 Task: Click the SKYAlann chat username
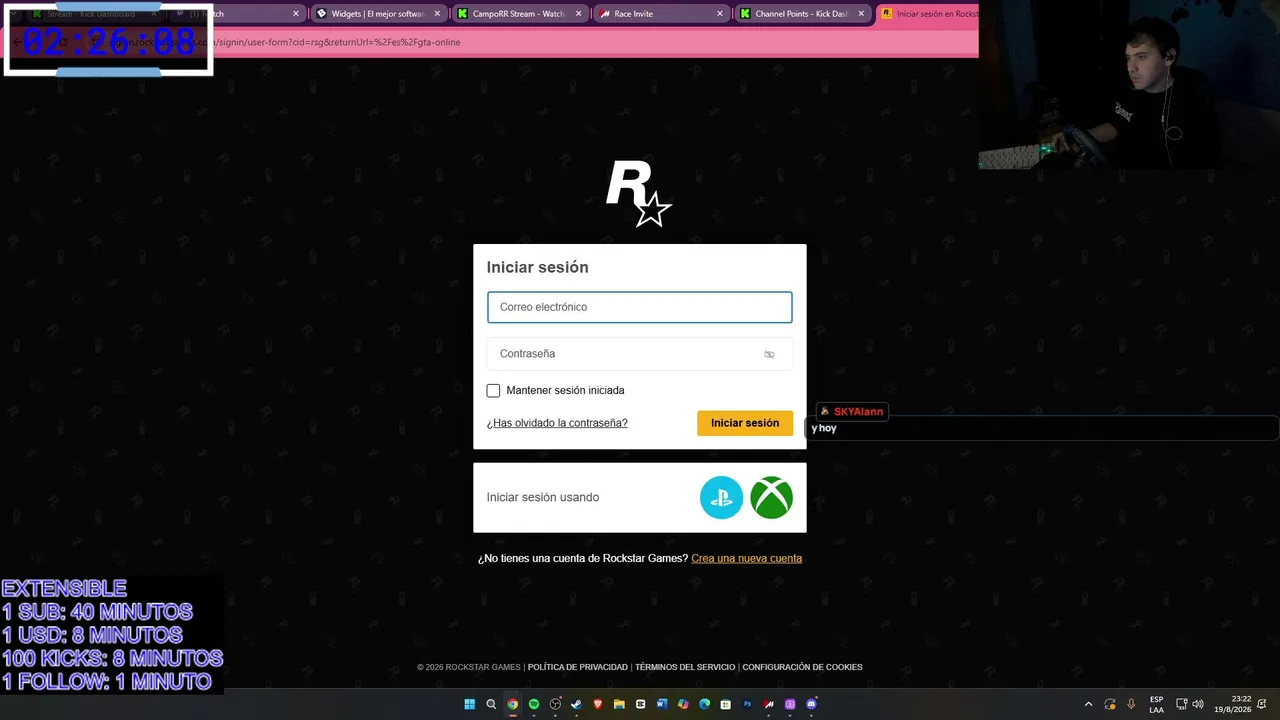859,411
